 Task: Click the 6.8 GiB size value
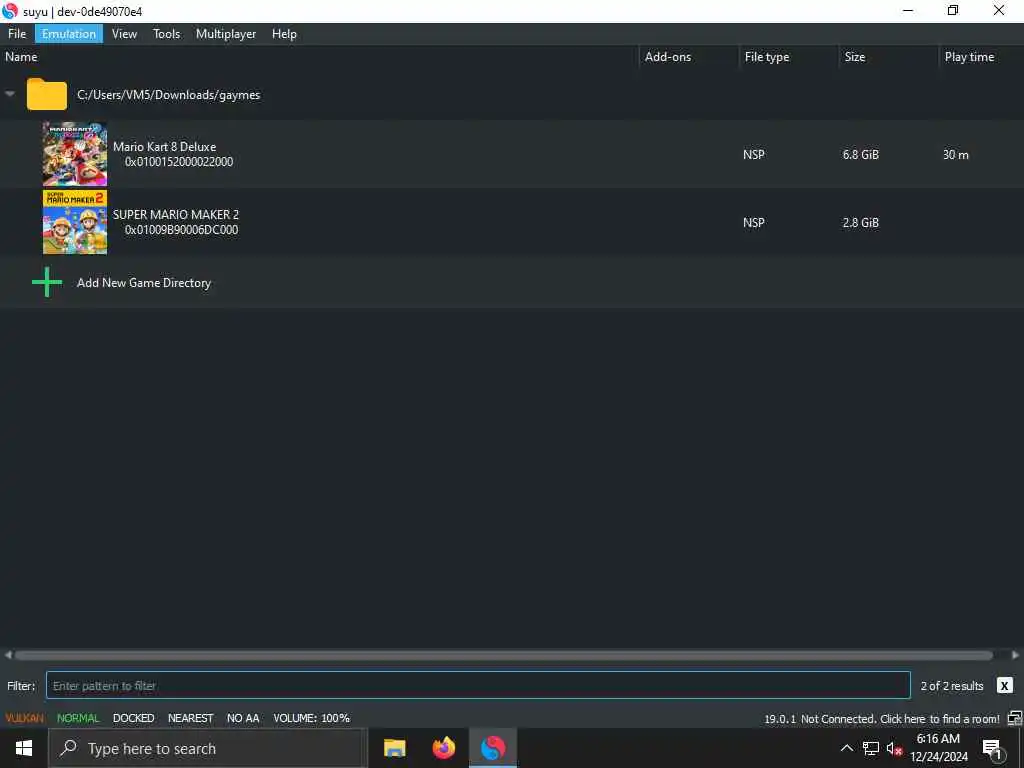coord(861,155)
